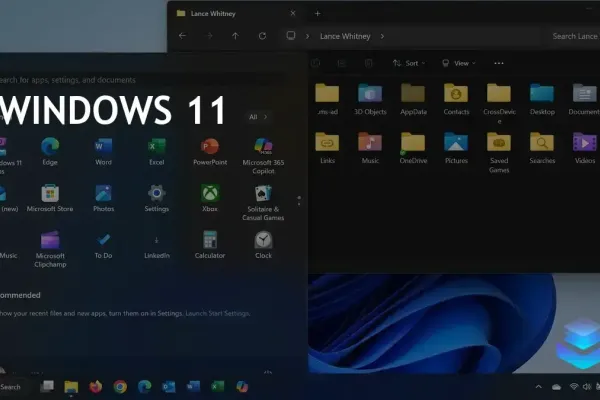
Task: Open the 3D Objects folder
Action: (370, 100)
